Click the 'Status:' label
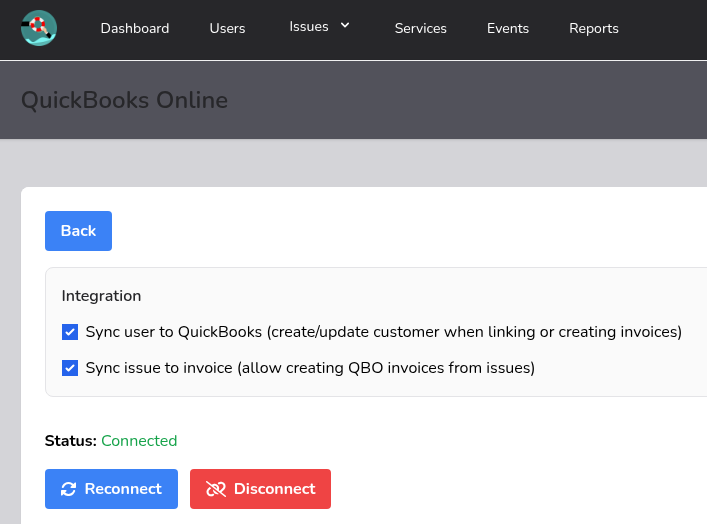This screenshot has width=707, height=524. point(71,441)
